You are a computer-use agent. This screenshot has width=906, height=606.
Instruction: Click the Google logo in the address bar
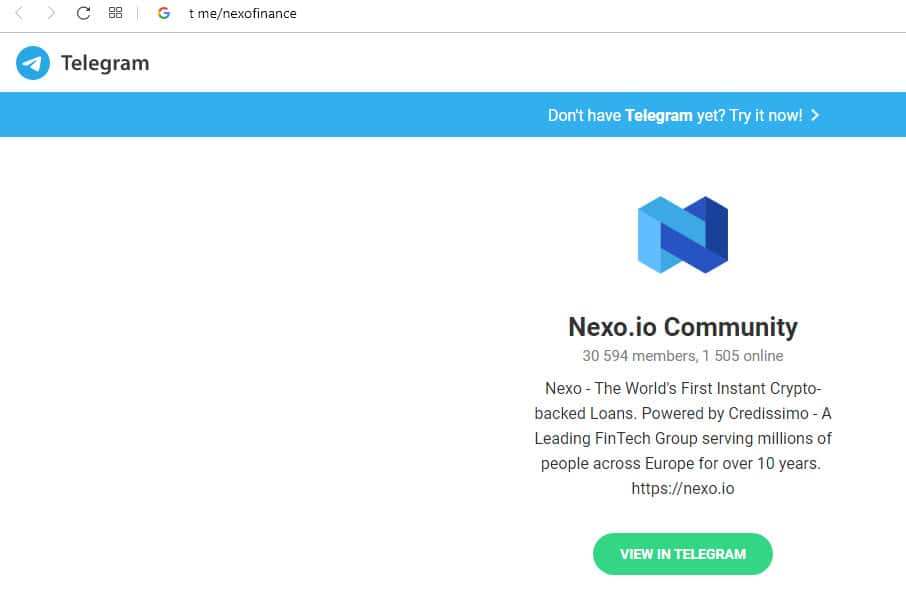pyautogui.click(x=164, y=13)
